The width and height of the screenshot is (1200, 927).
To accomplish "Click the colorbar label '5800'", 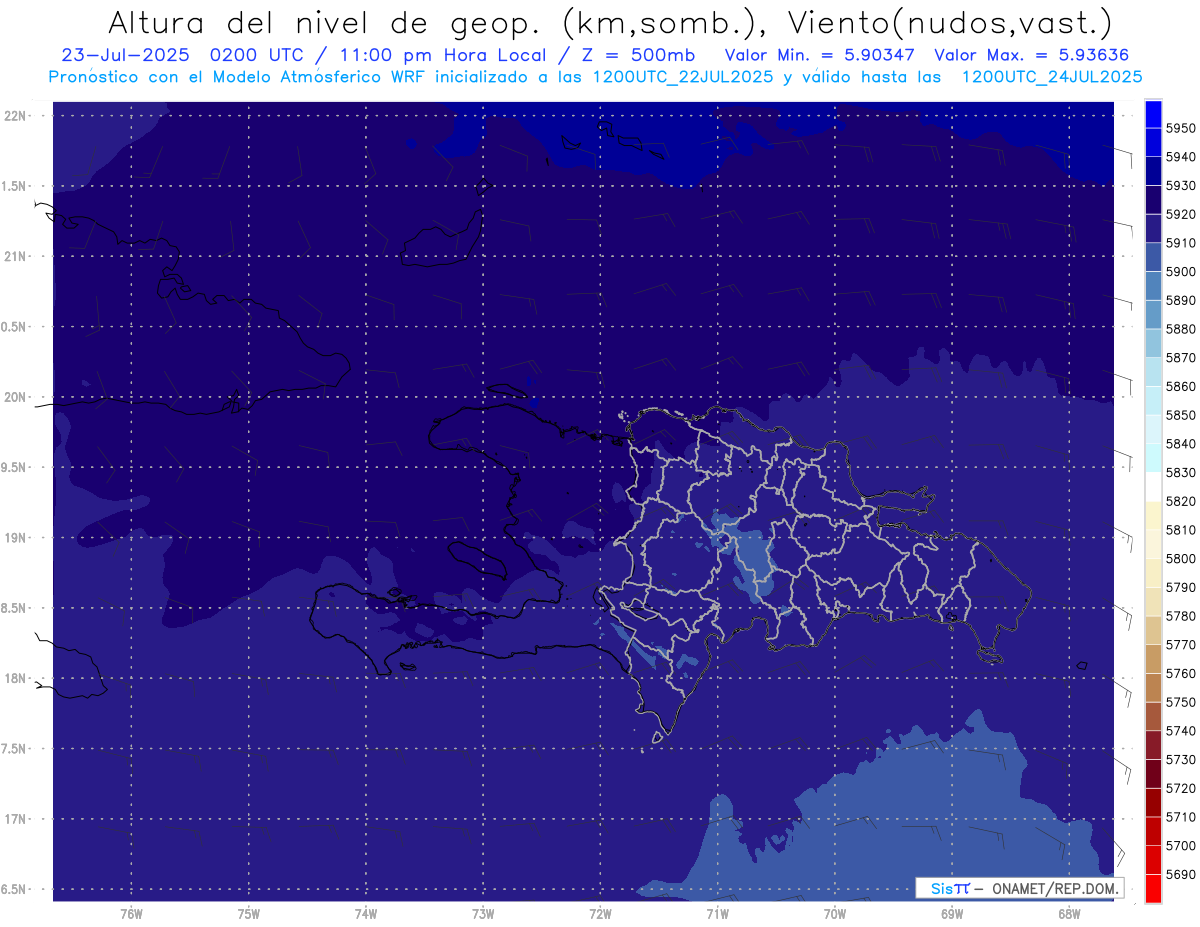I will (x=1181, y=558).
